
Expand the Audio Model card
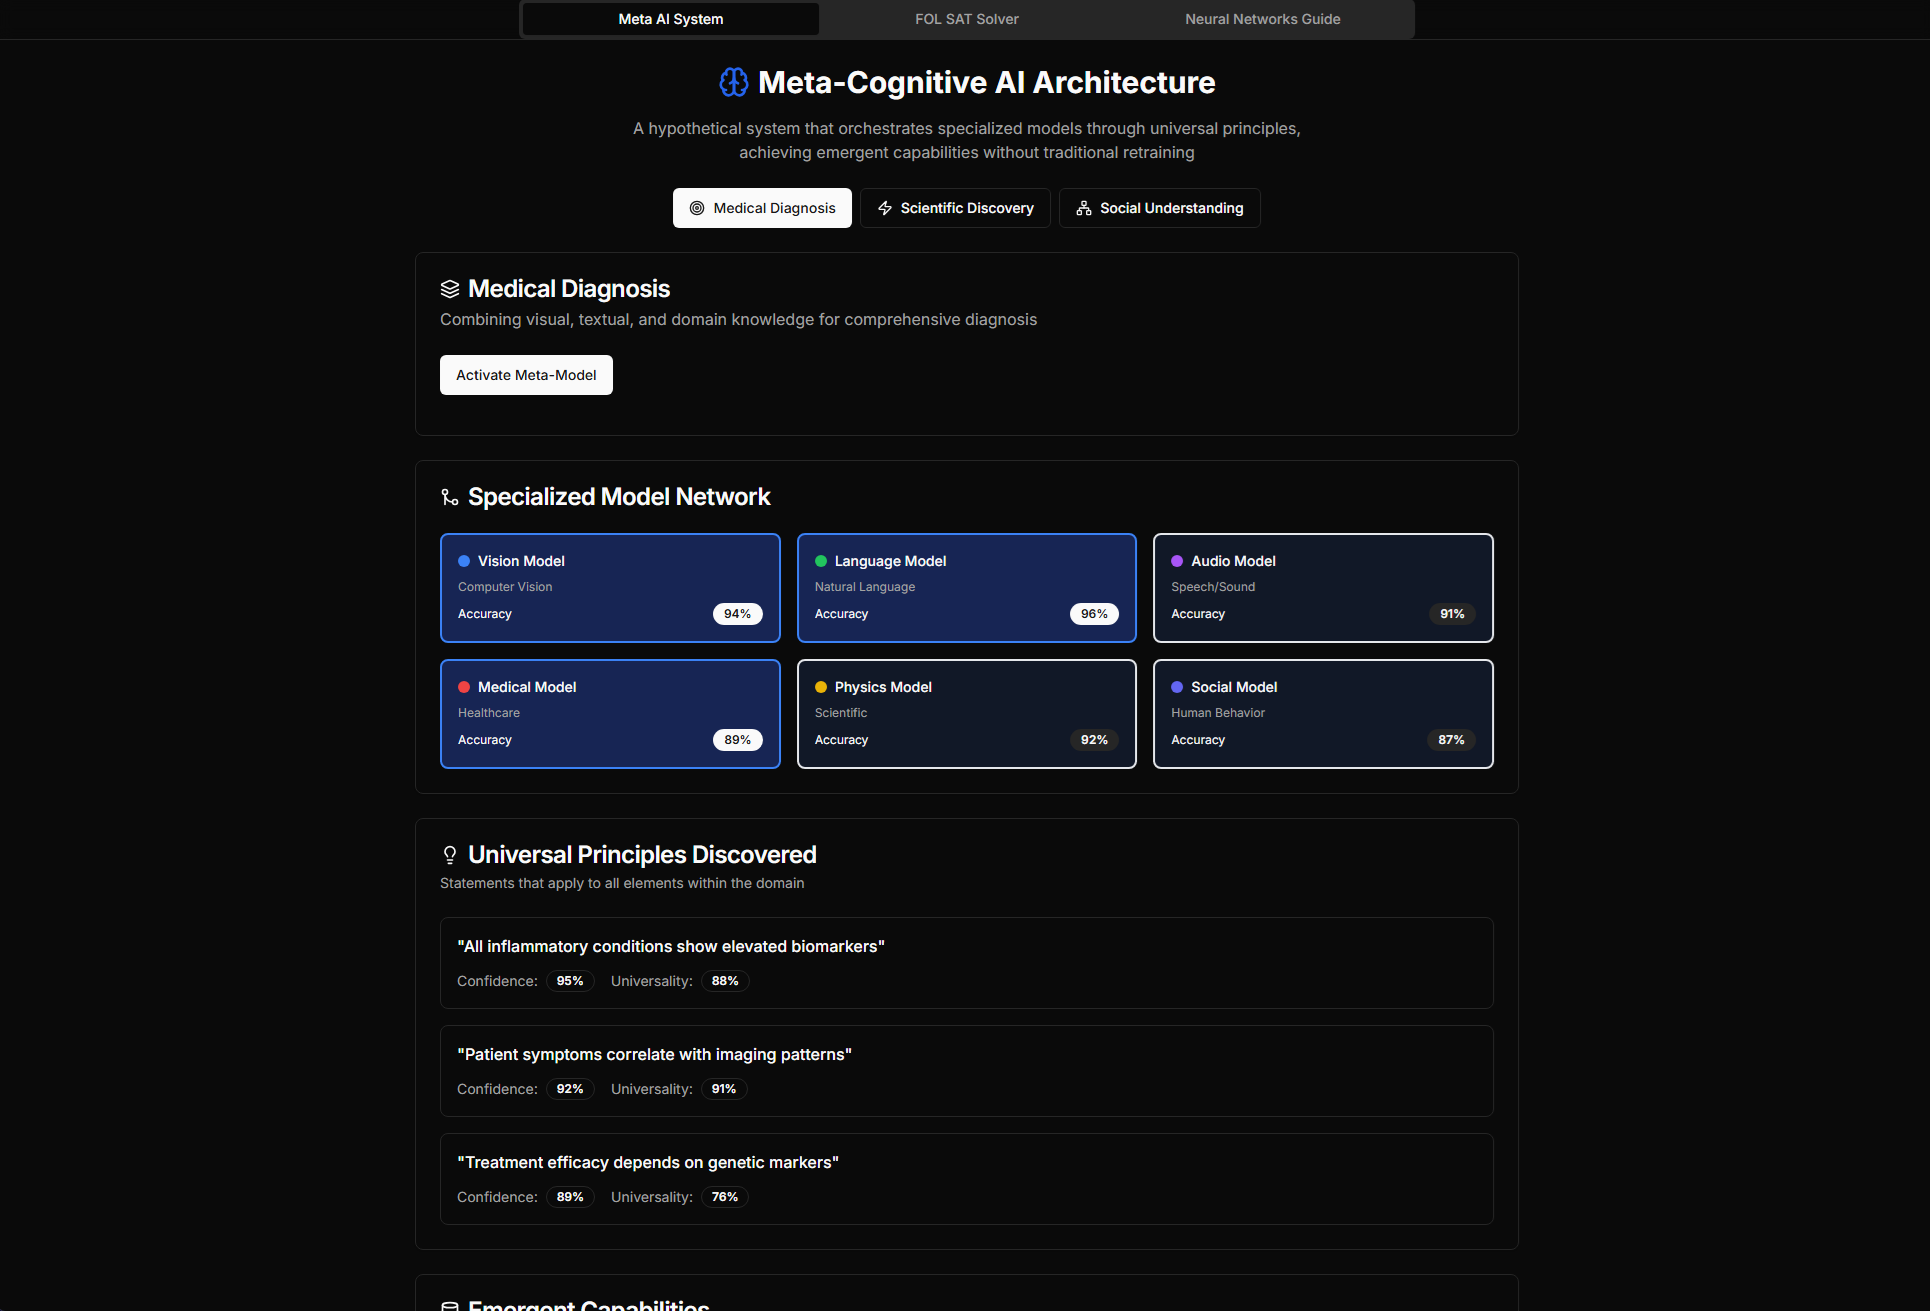point(1322,587)
